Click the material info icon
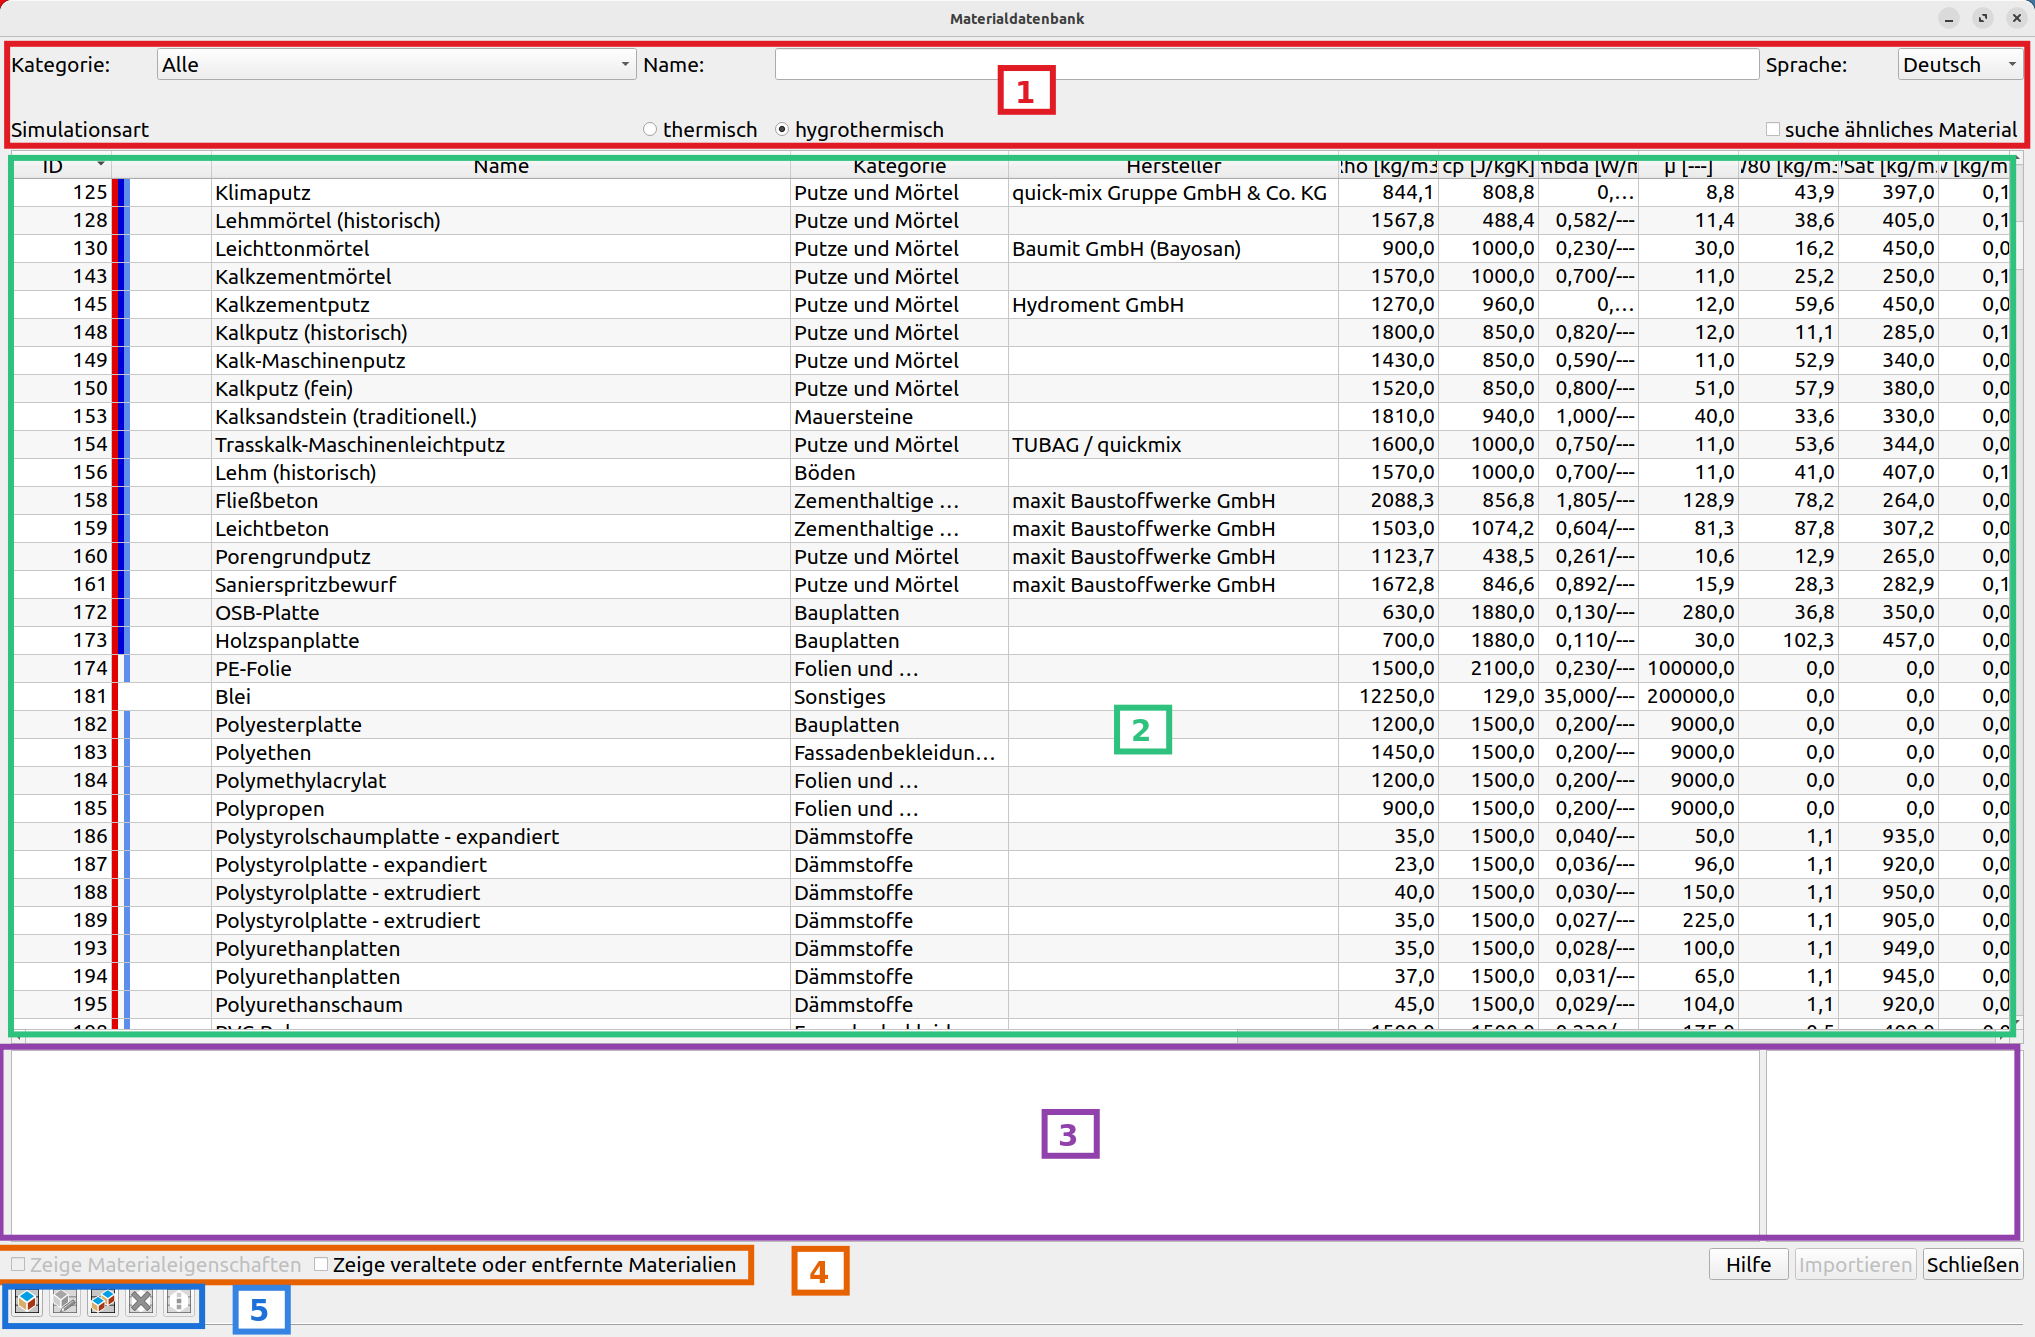 (x=179, y=1301)
